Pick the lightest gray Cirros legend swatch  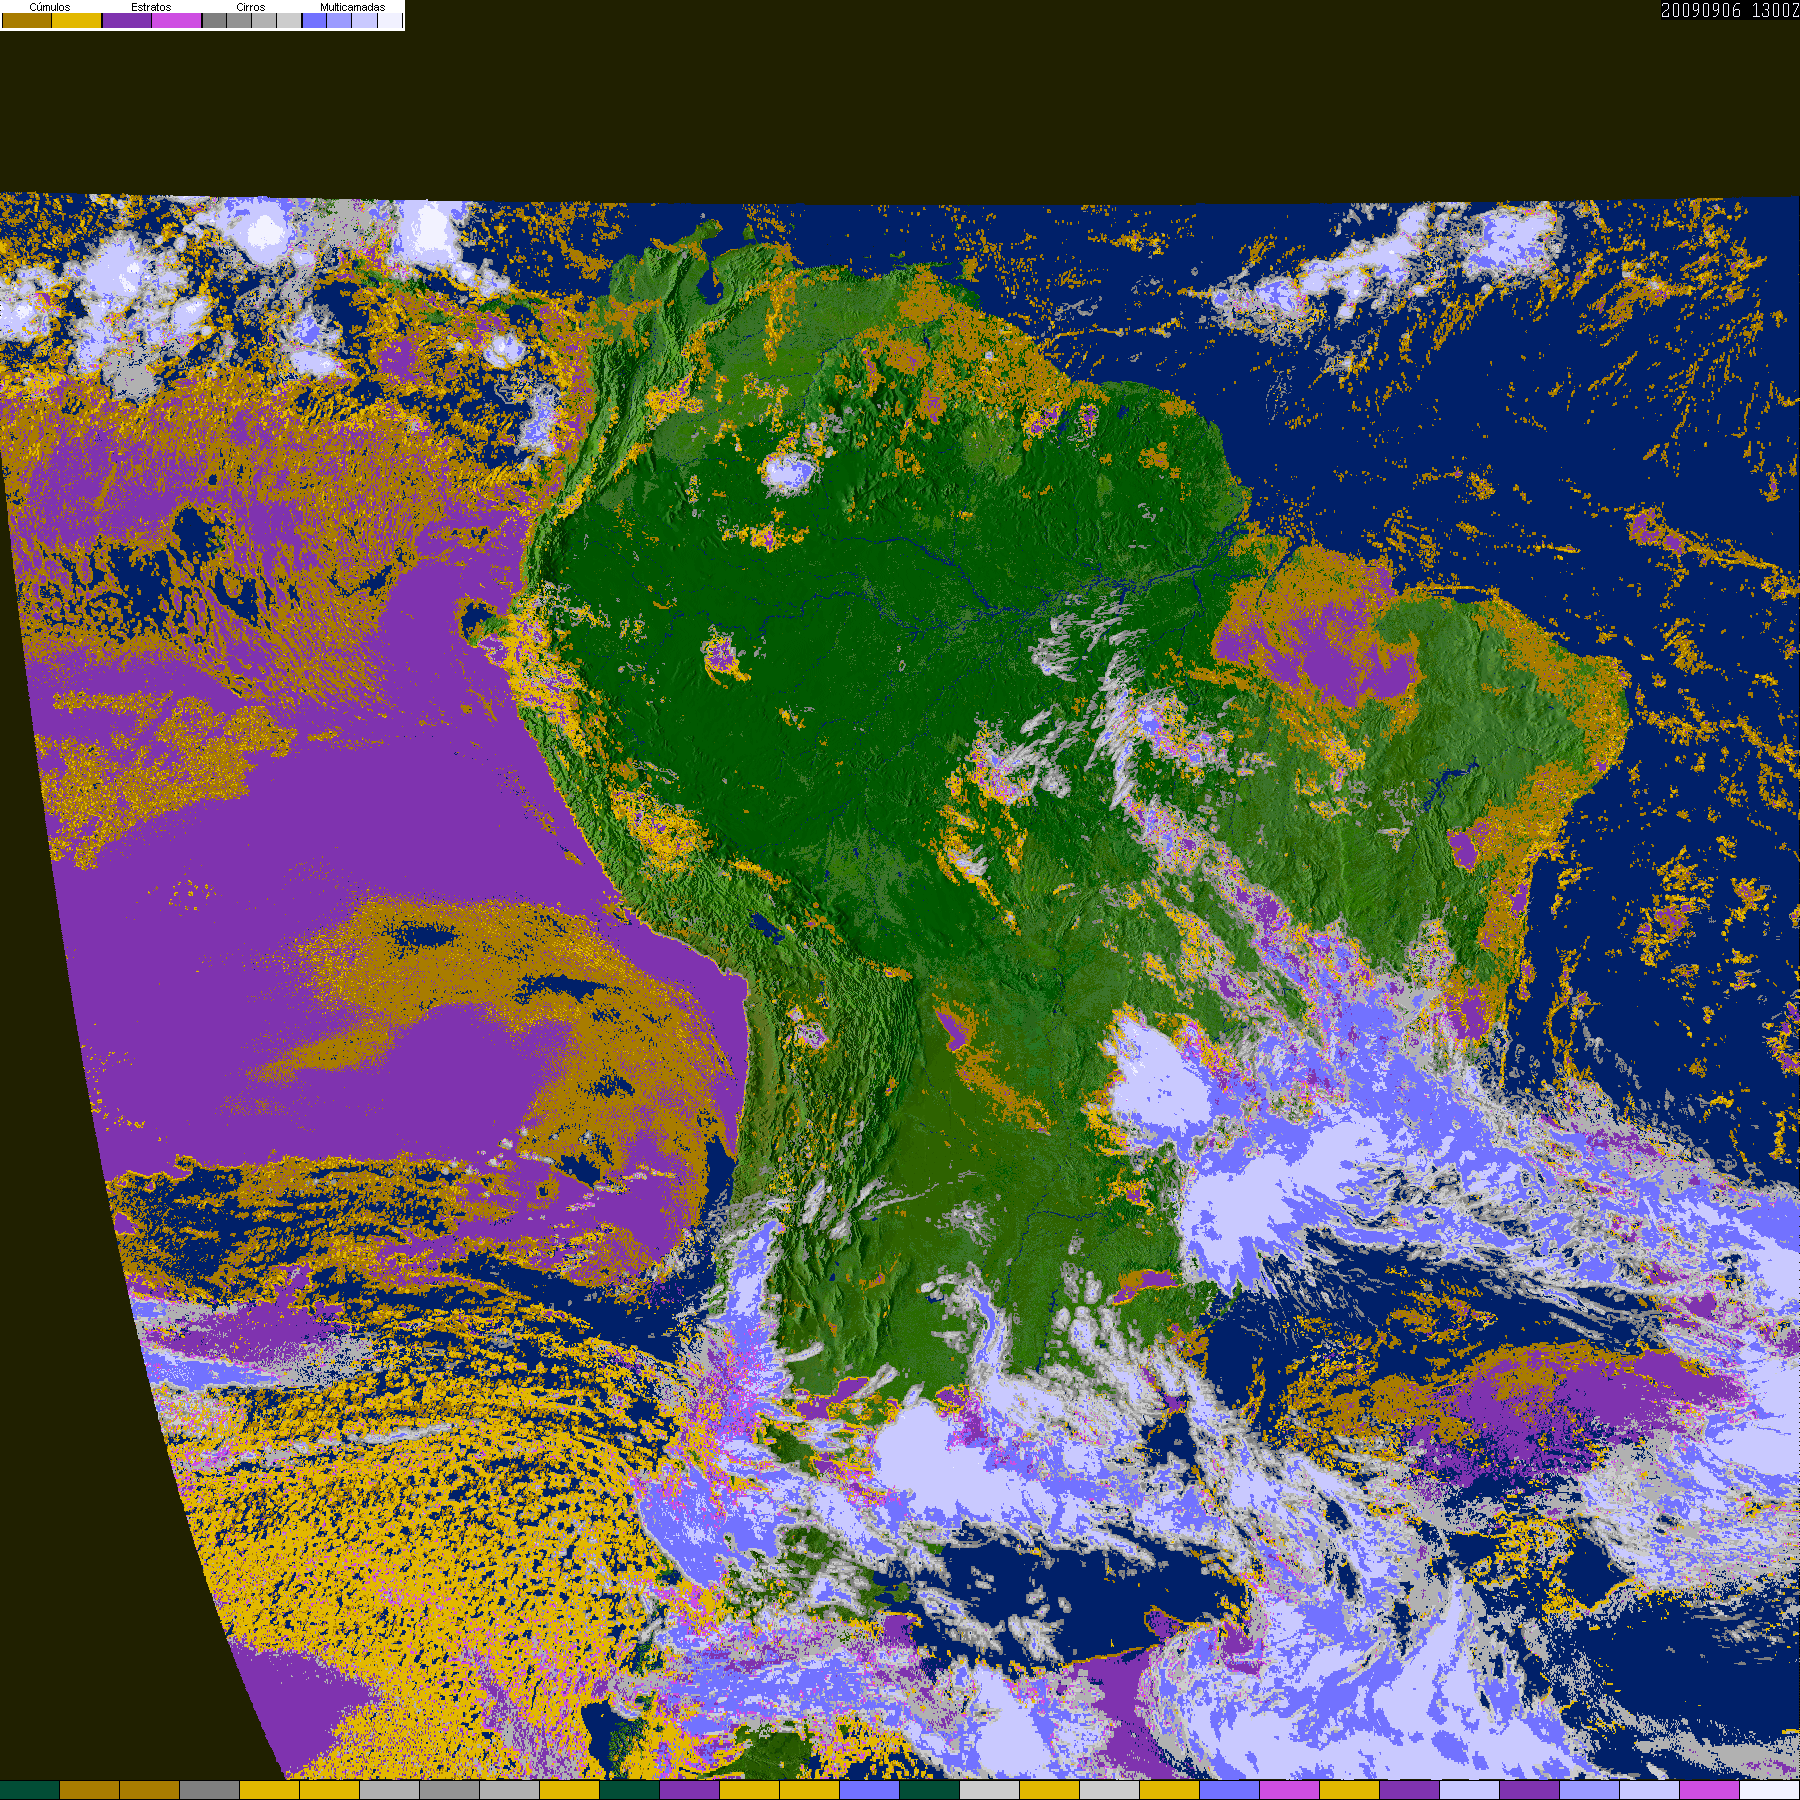[288, 21]
